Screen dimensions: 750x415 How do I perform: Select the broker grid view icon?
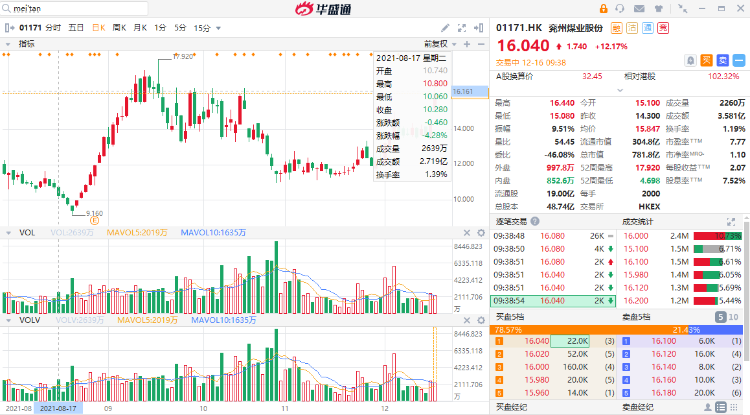734,407
